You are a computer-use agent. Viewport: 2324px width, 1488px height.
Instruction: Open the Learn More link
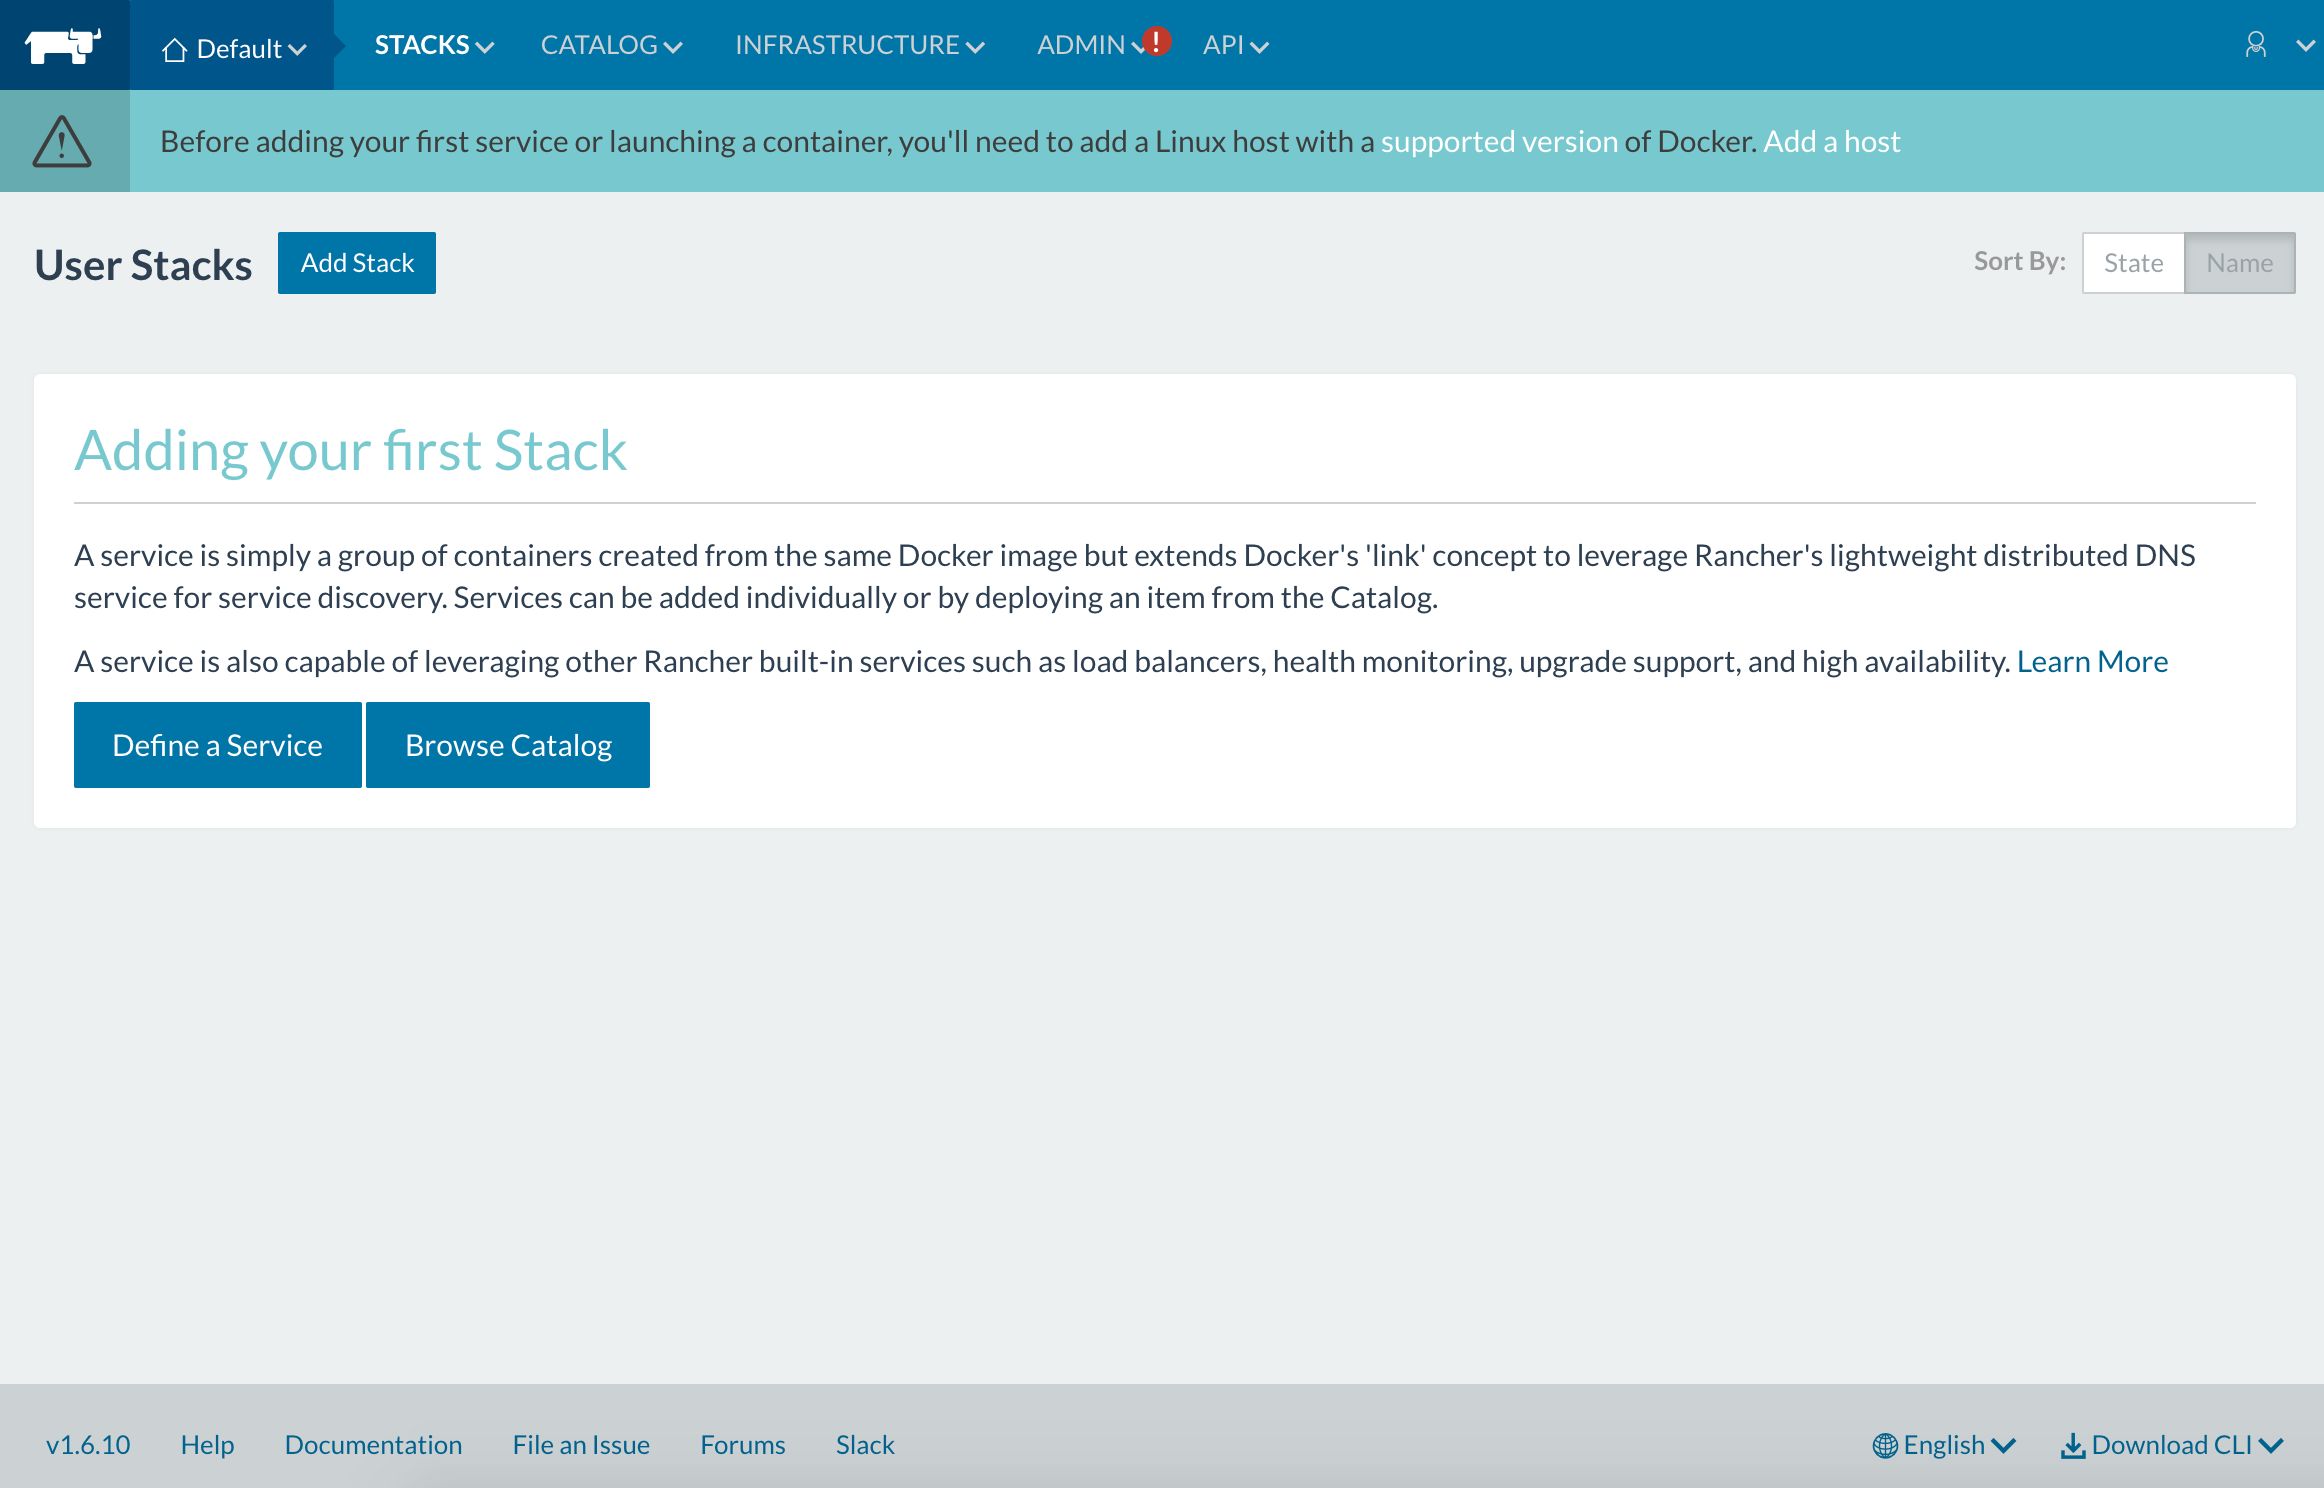point(2092,661)
